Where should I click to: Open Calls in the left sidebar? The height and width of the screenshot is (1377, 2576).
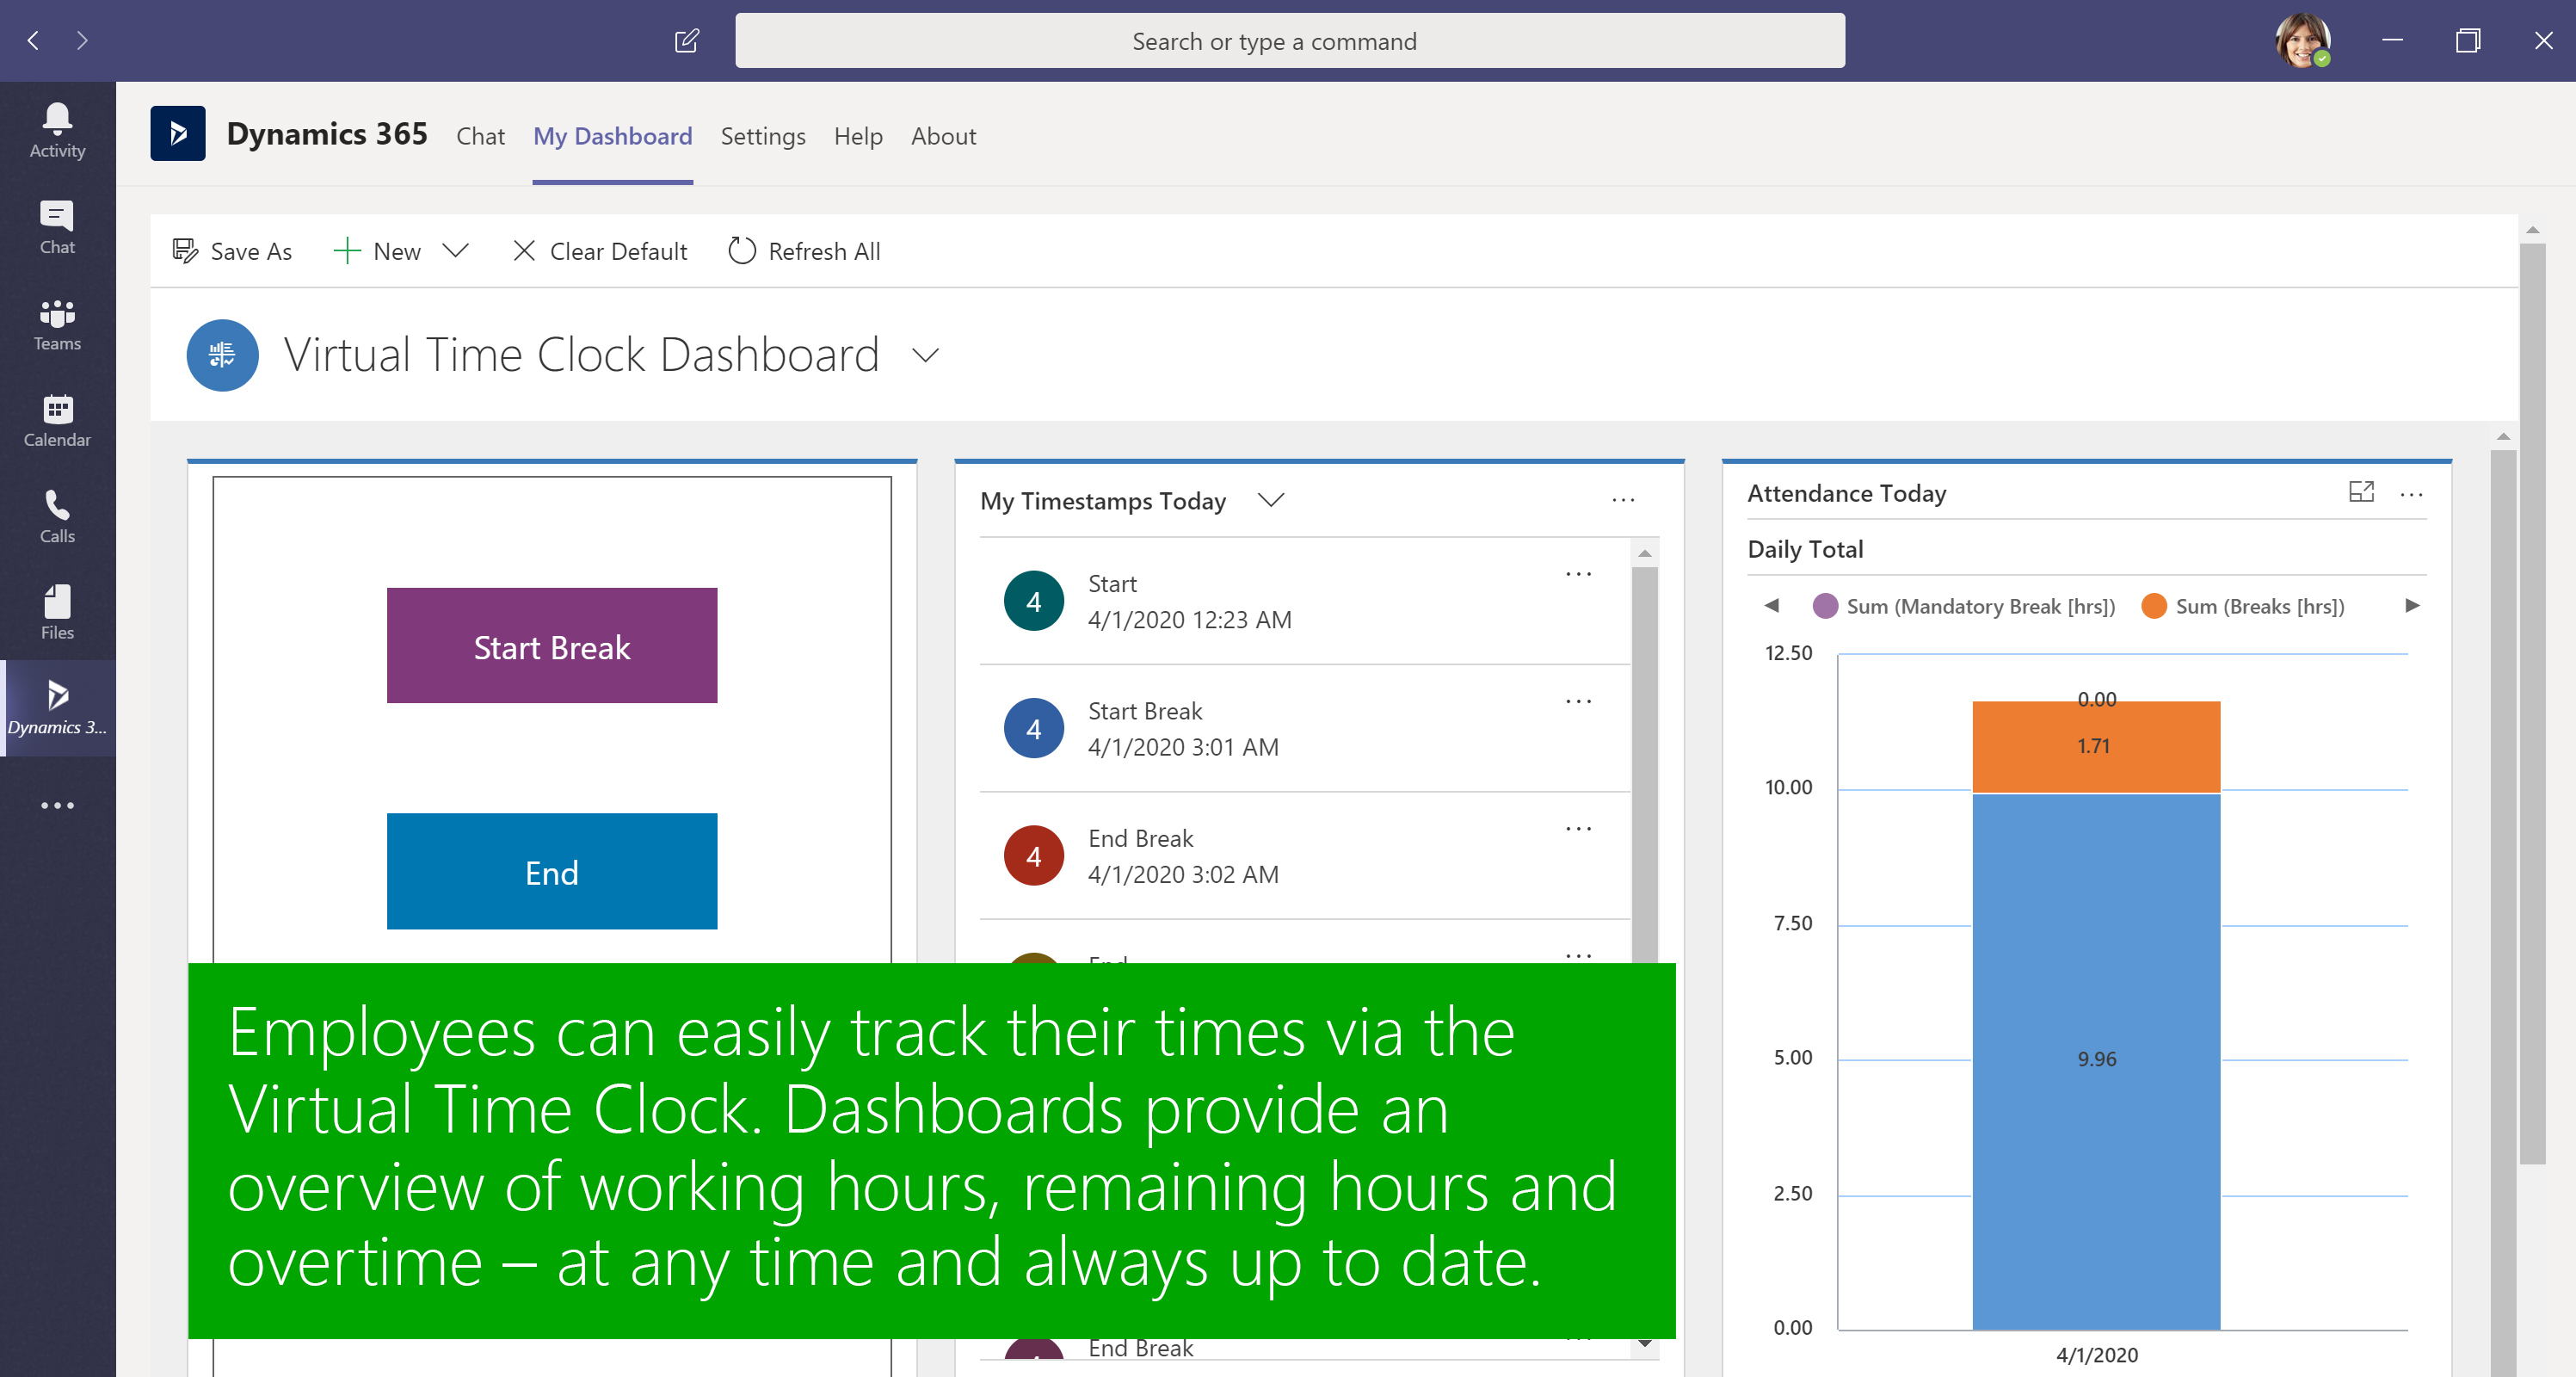point(57,517)
